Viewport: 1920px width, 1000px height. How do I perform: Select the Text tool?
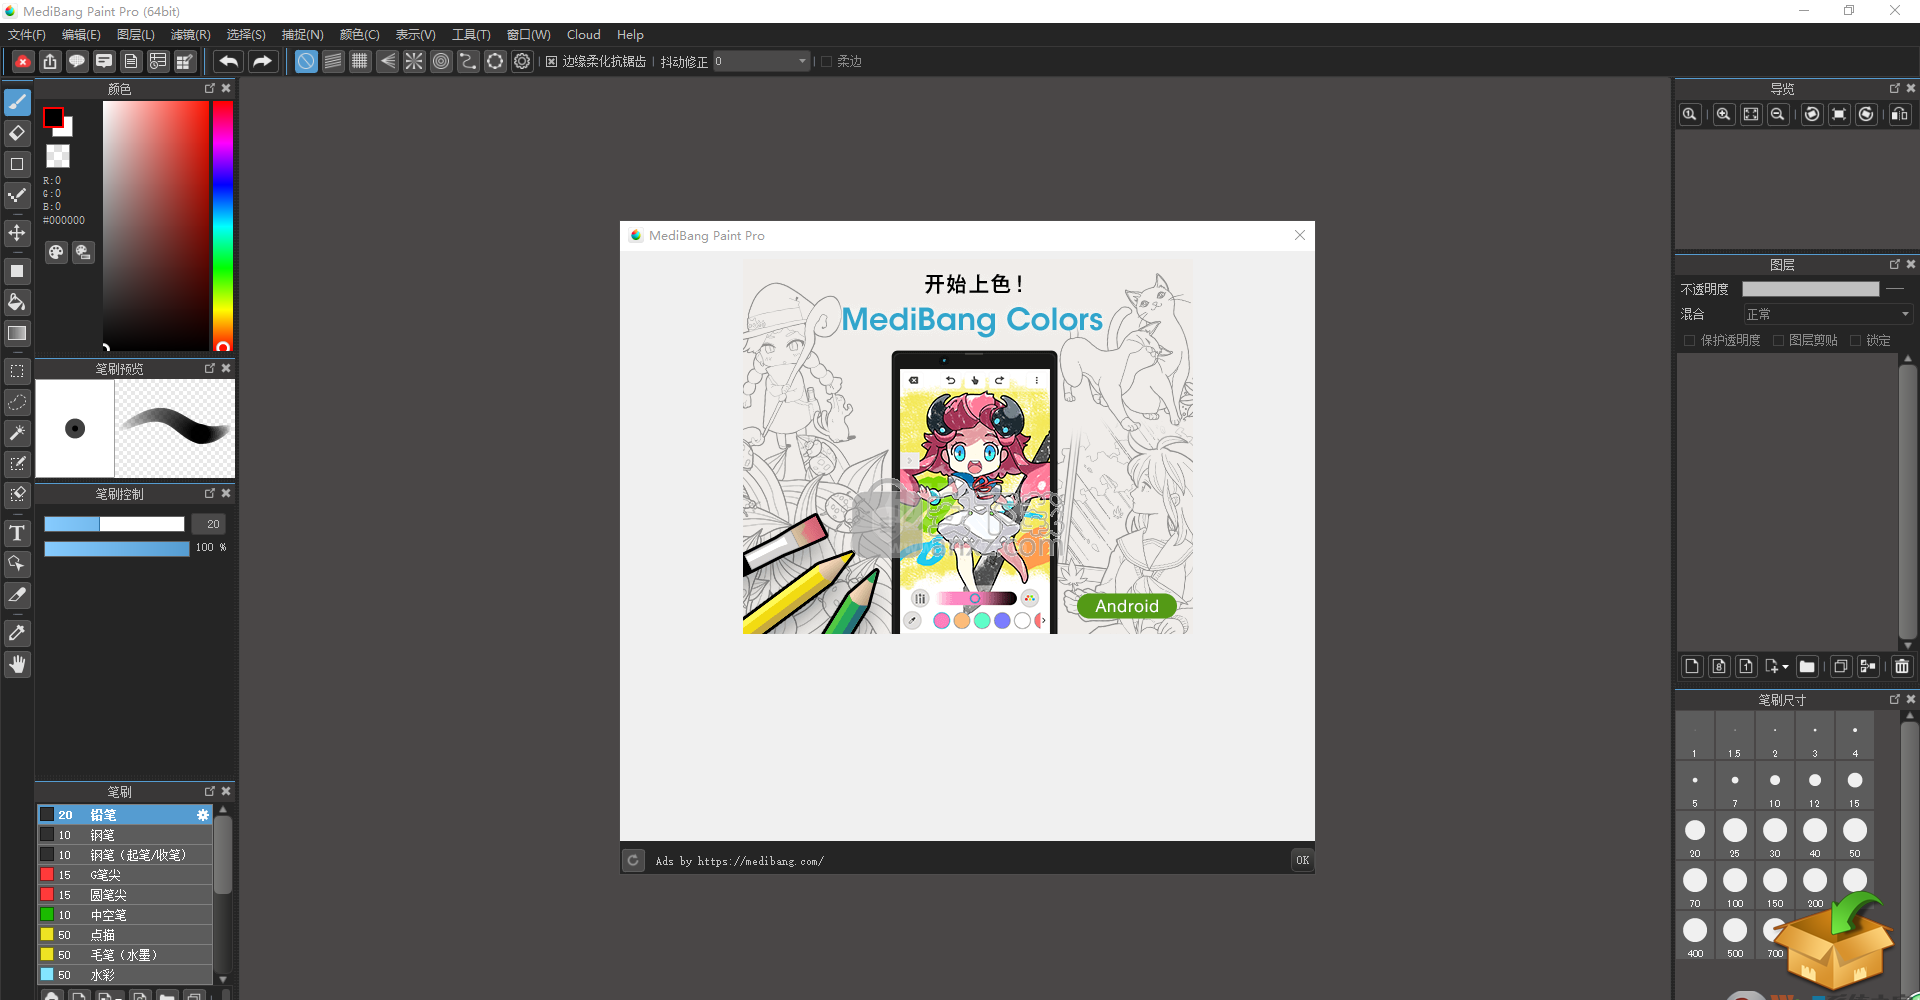point(17,533)
